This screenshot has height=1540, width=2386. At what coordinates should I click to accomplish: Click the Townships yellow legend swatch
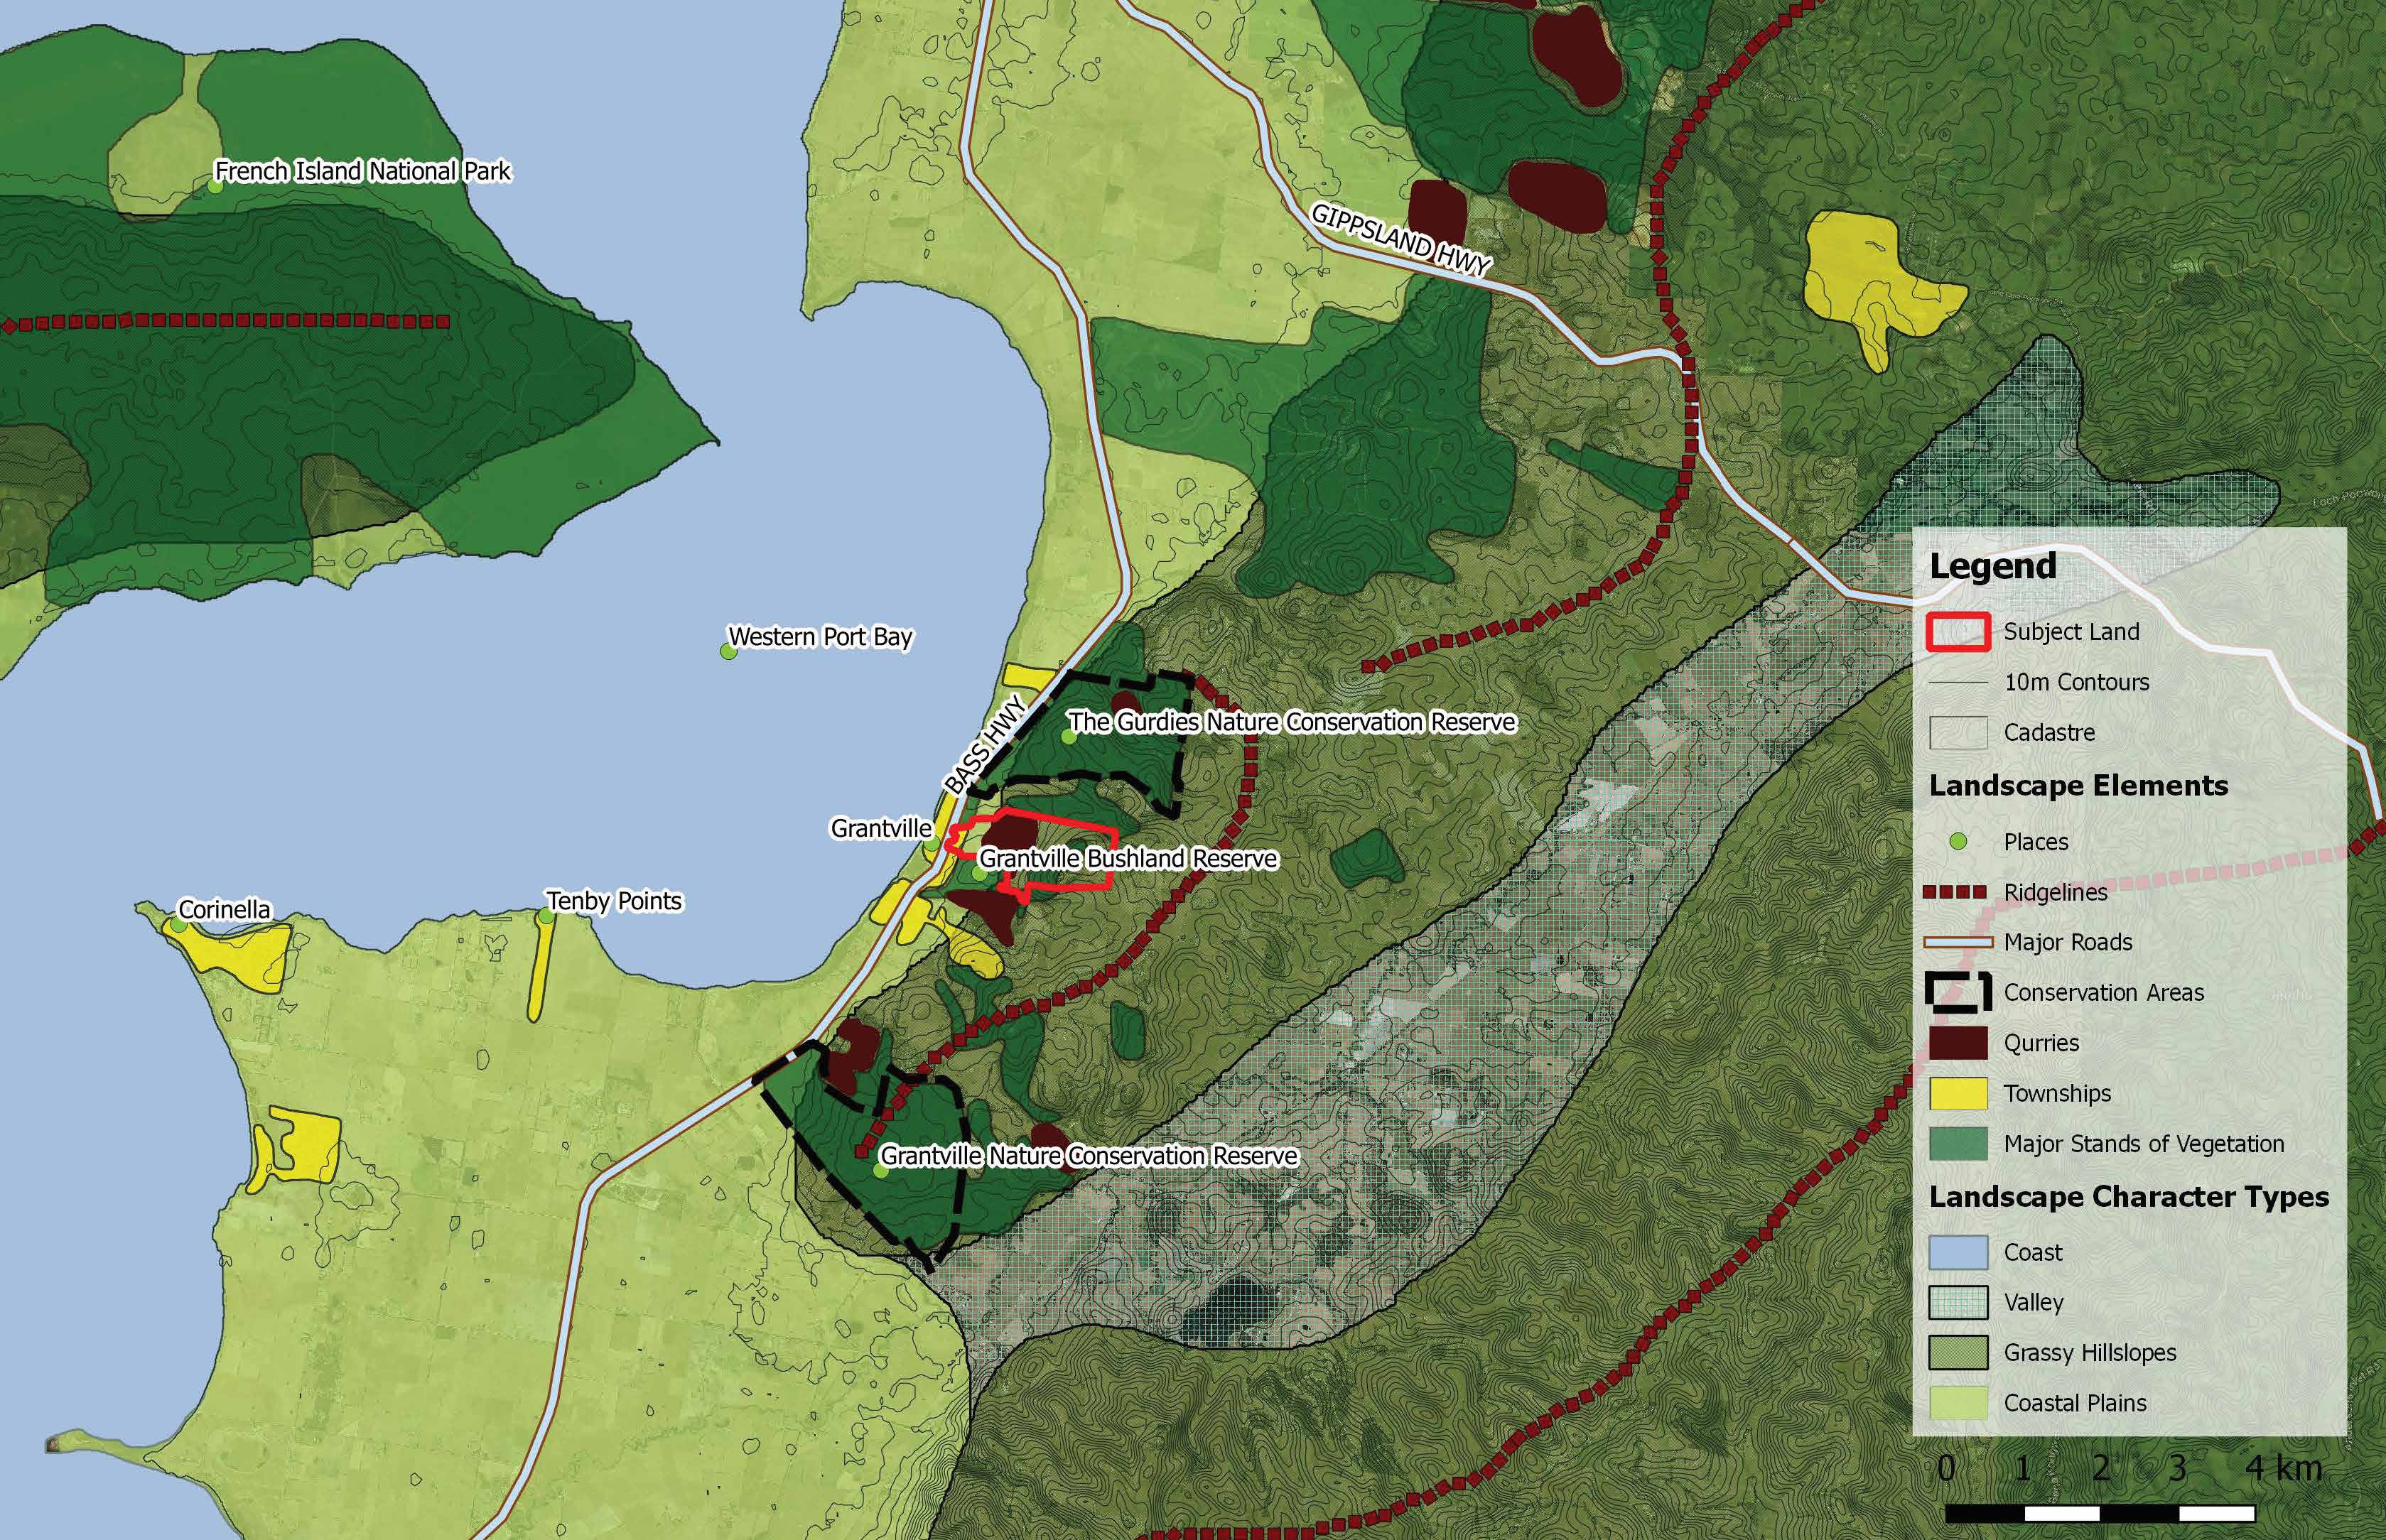pyautogui.click(x=1957, y=1093)
